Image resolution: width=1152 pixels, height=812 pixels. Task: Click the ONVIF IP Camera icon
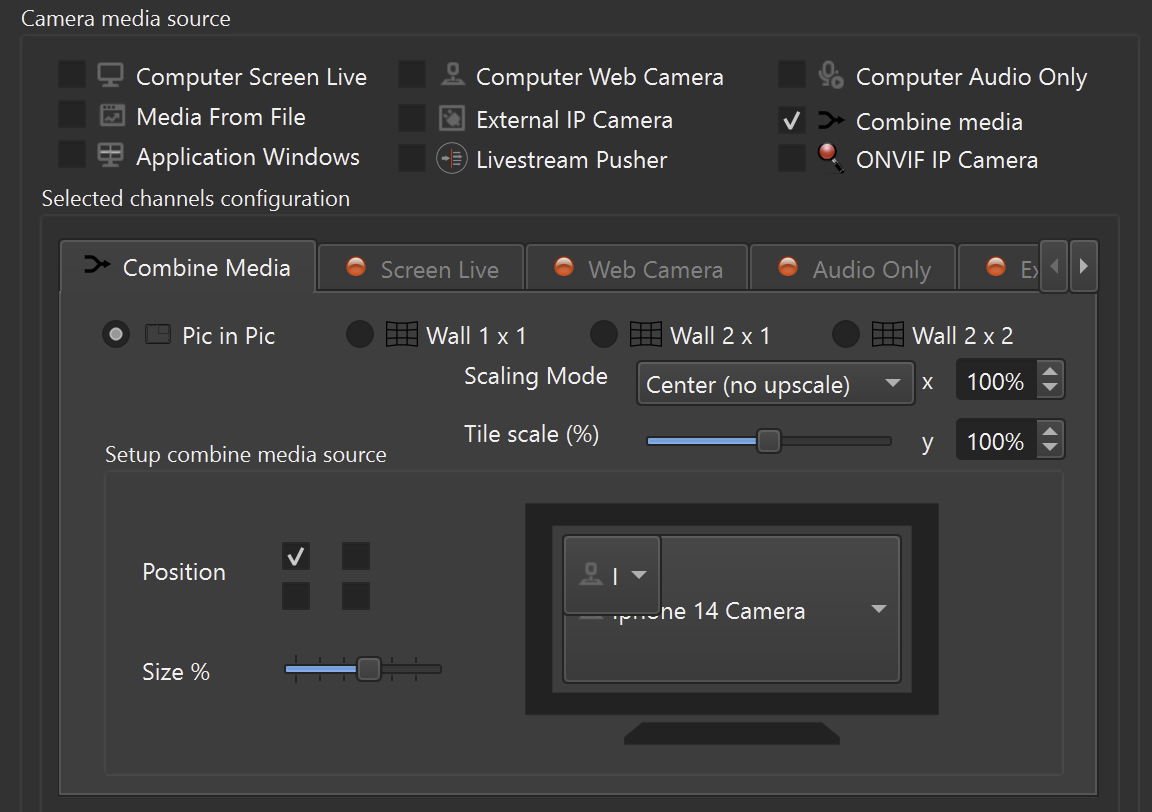point(830,159)
